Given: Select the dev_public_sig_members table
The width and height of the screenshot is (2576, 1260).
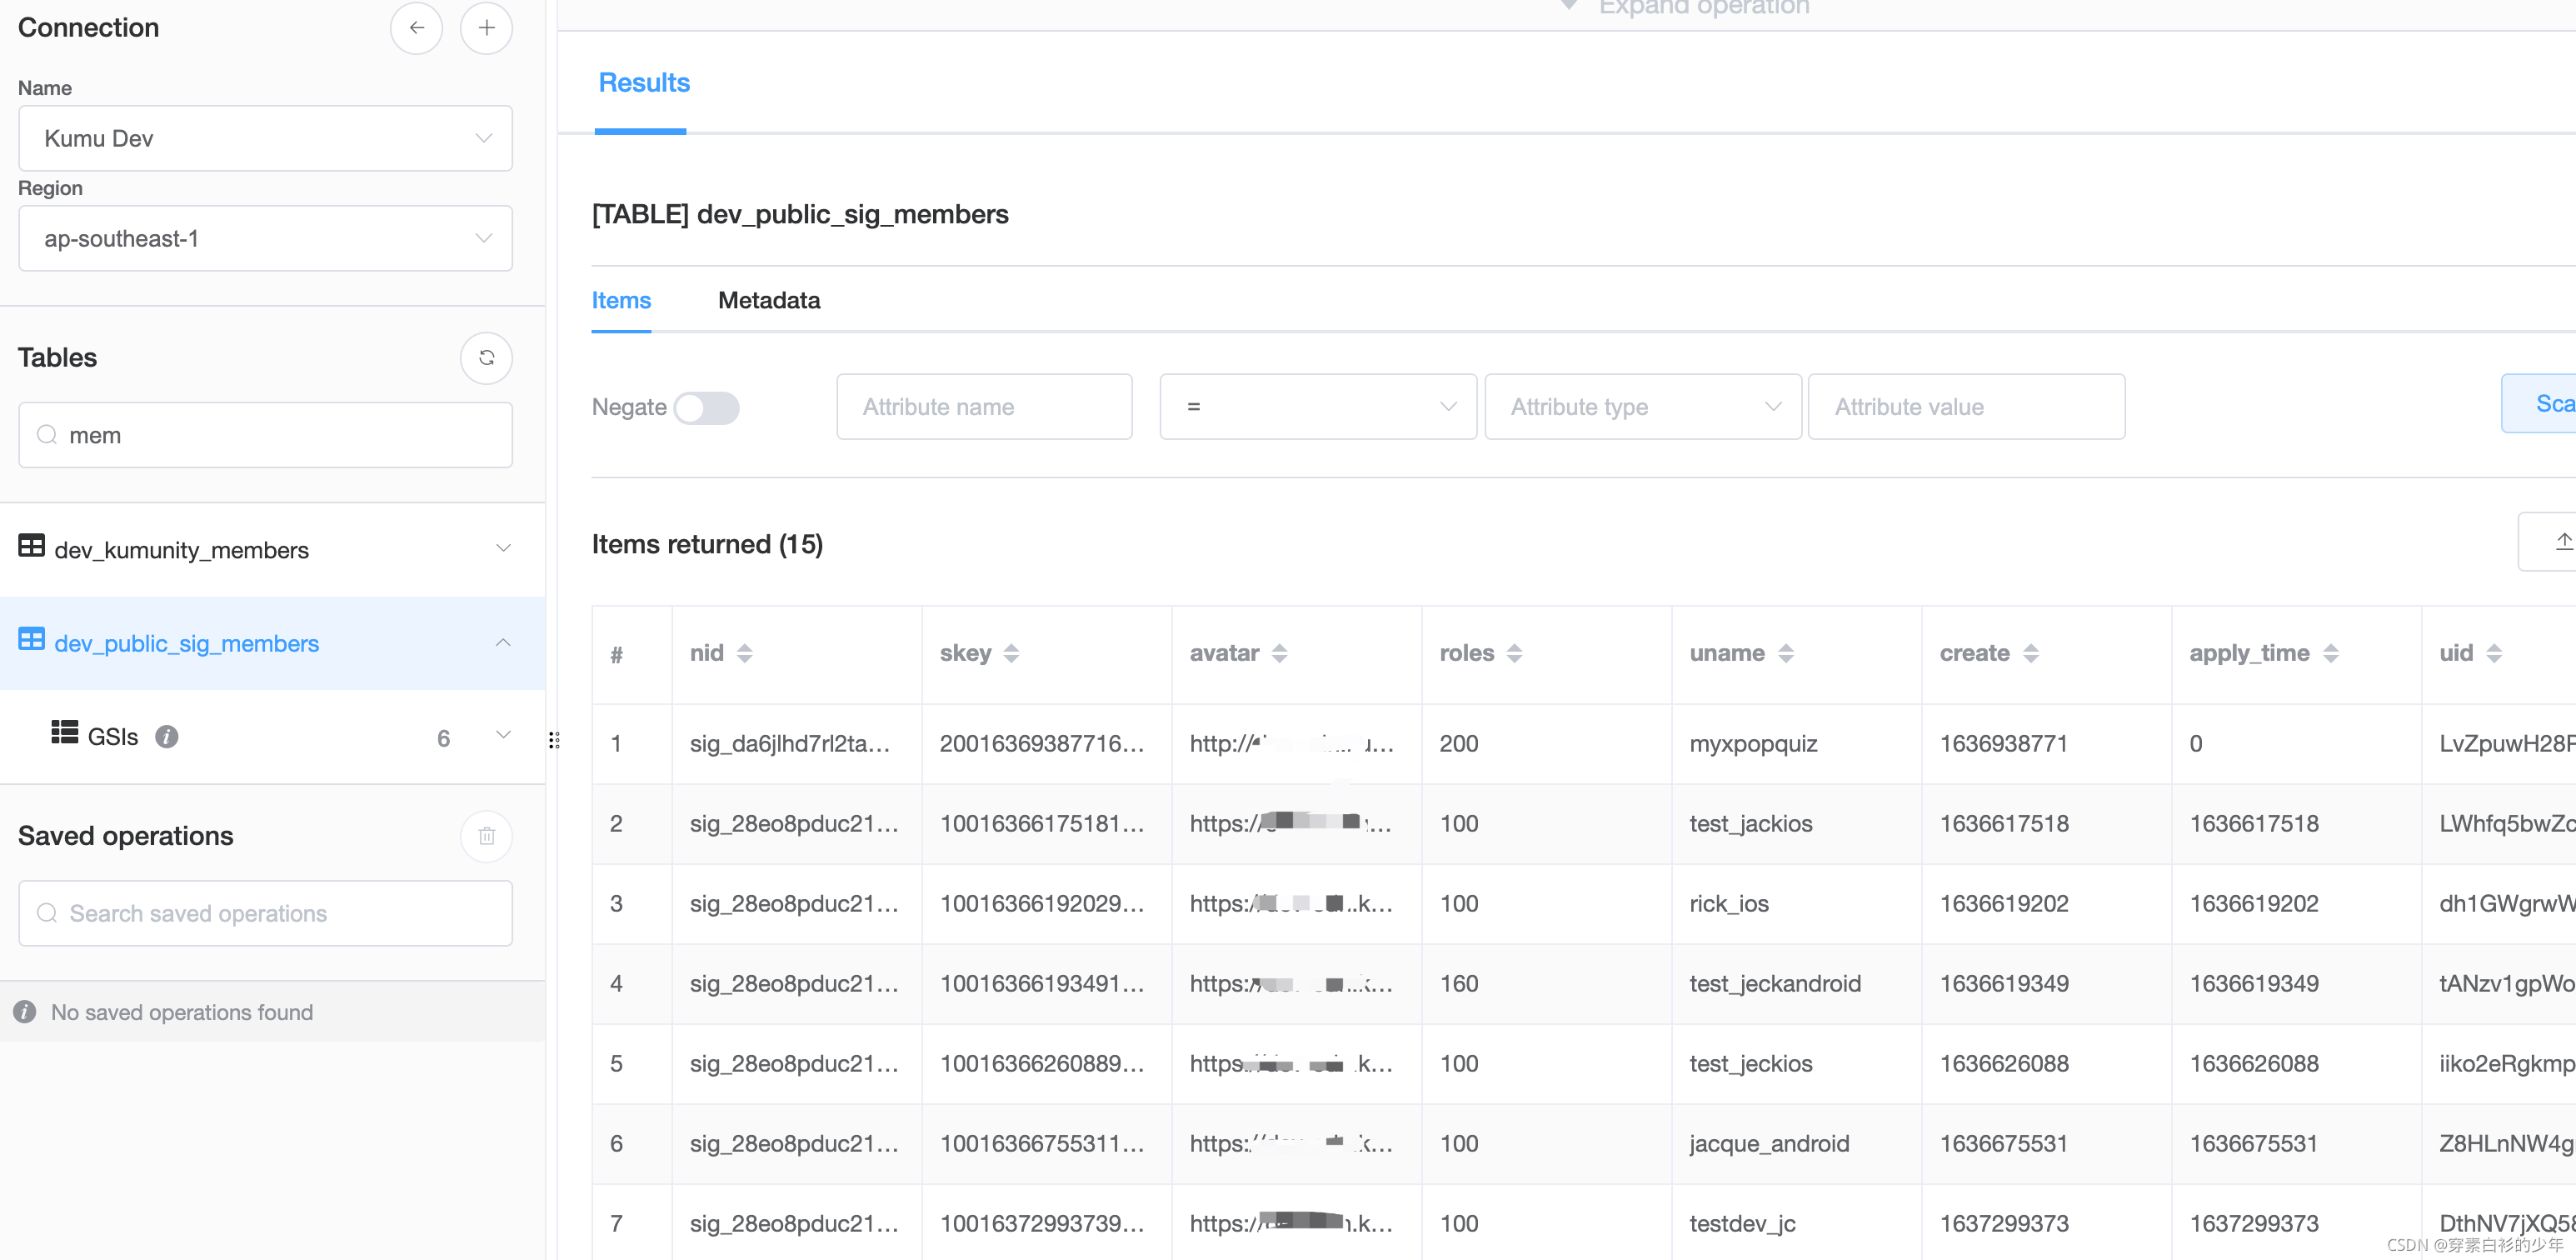Looking at the screenshot, I should pyautogui.click(x=186, y=644).
